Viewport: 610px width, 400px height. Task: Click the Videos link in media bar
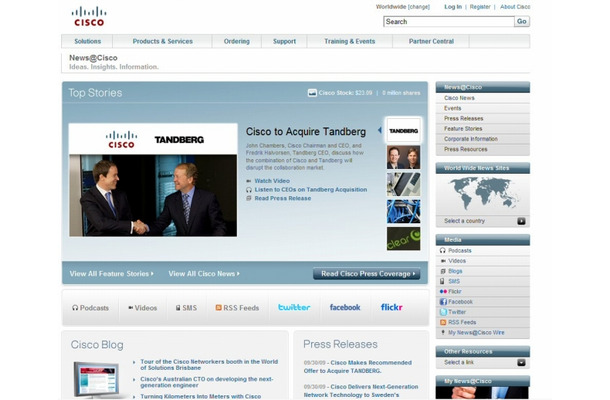[x=142, y=308]
